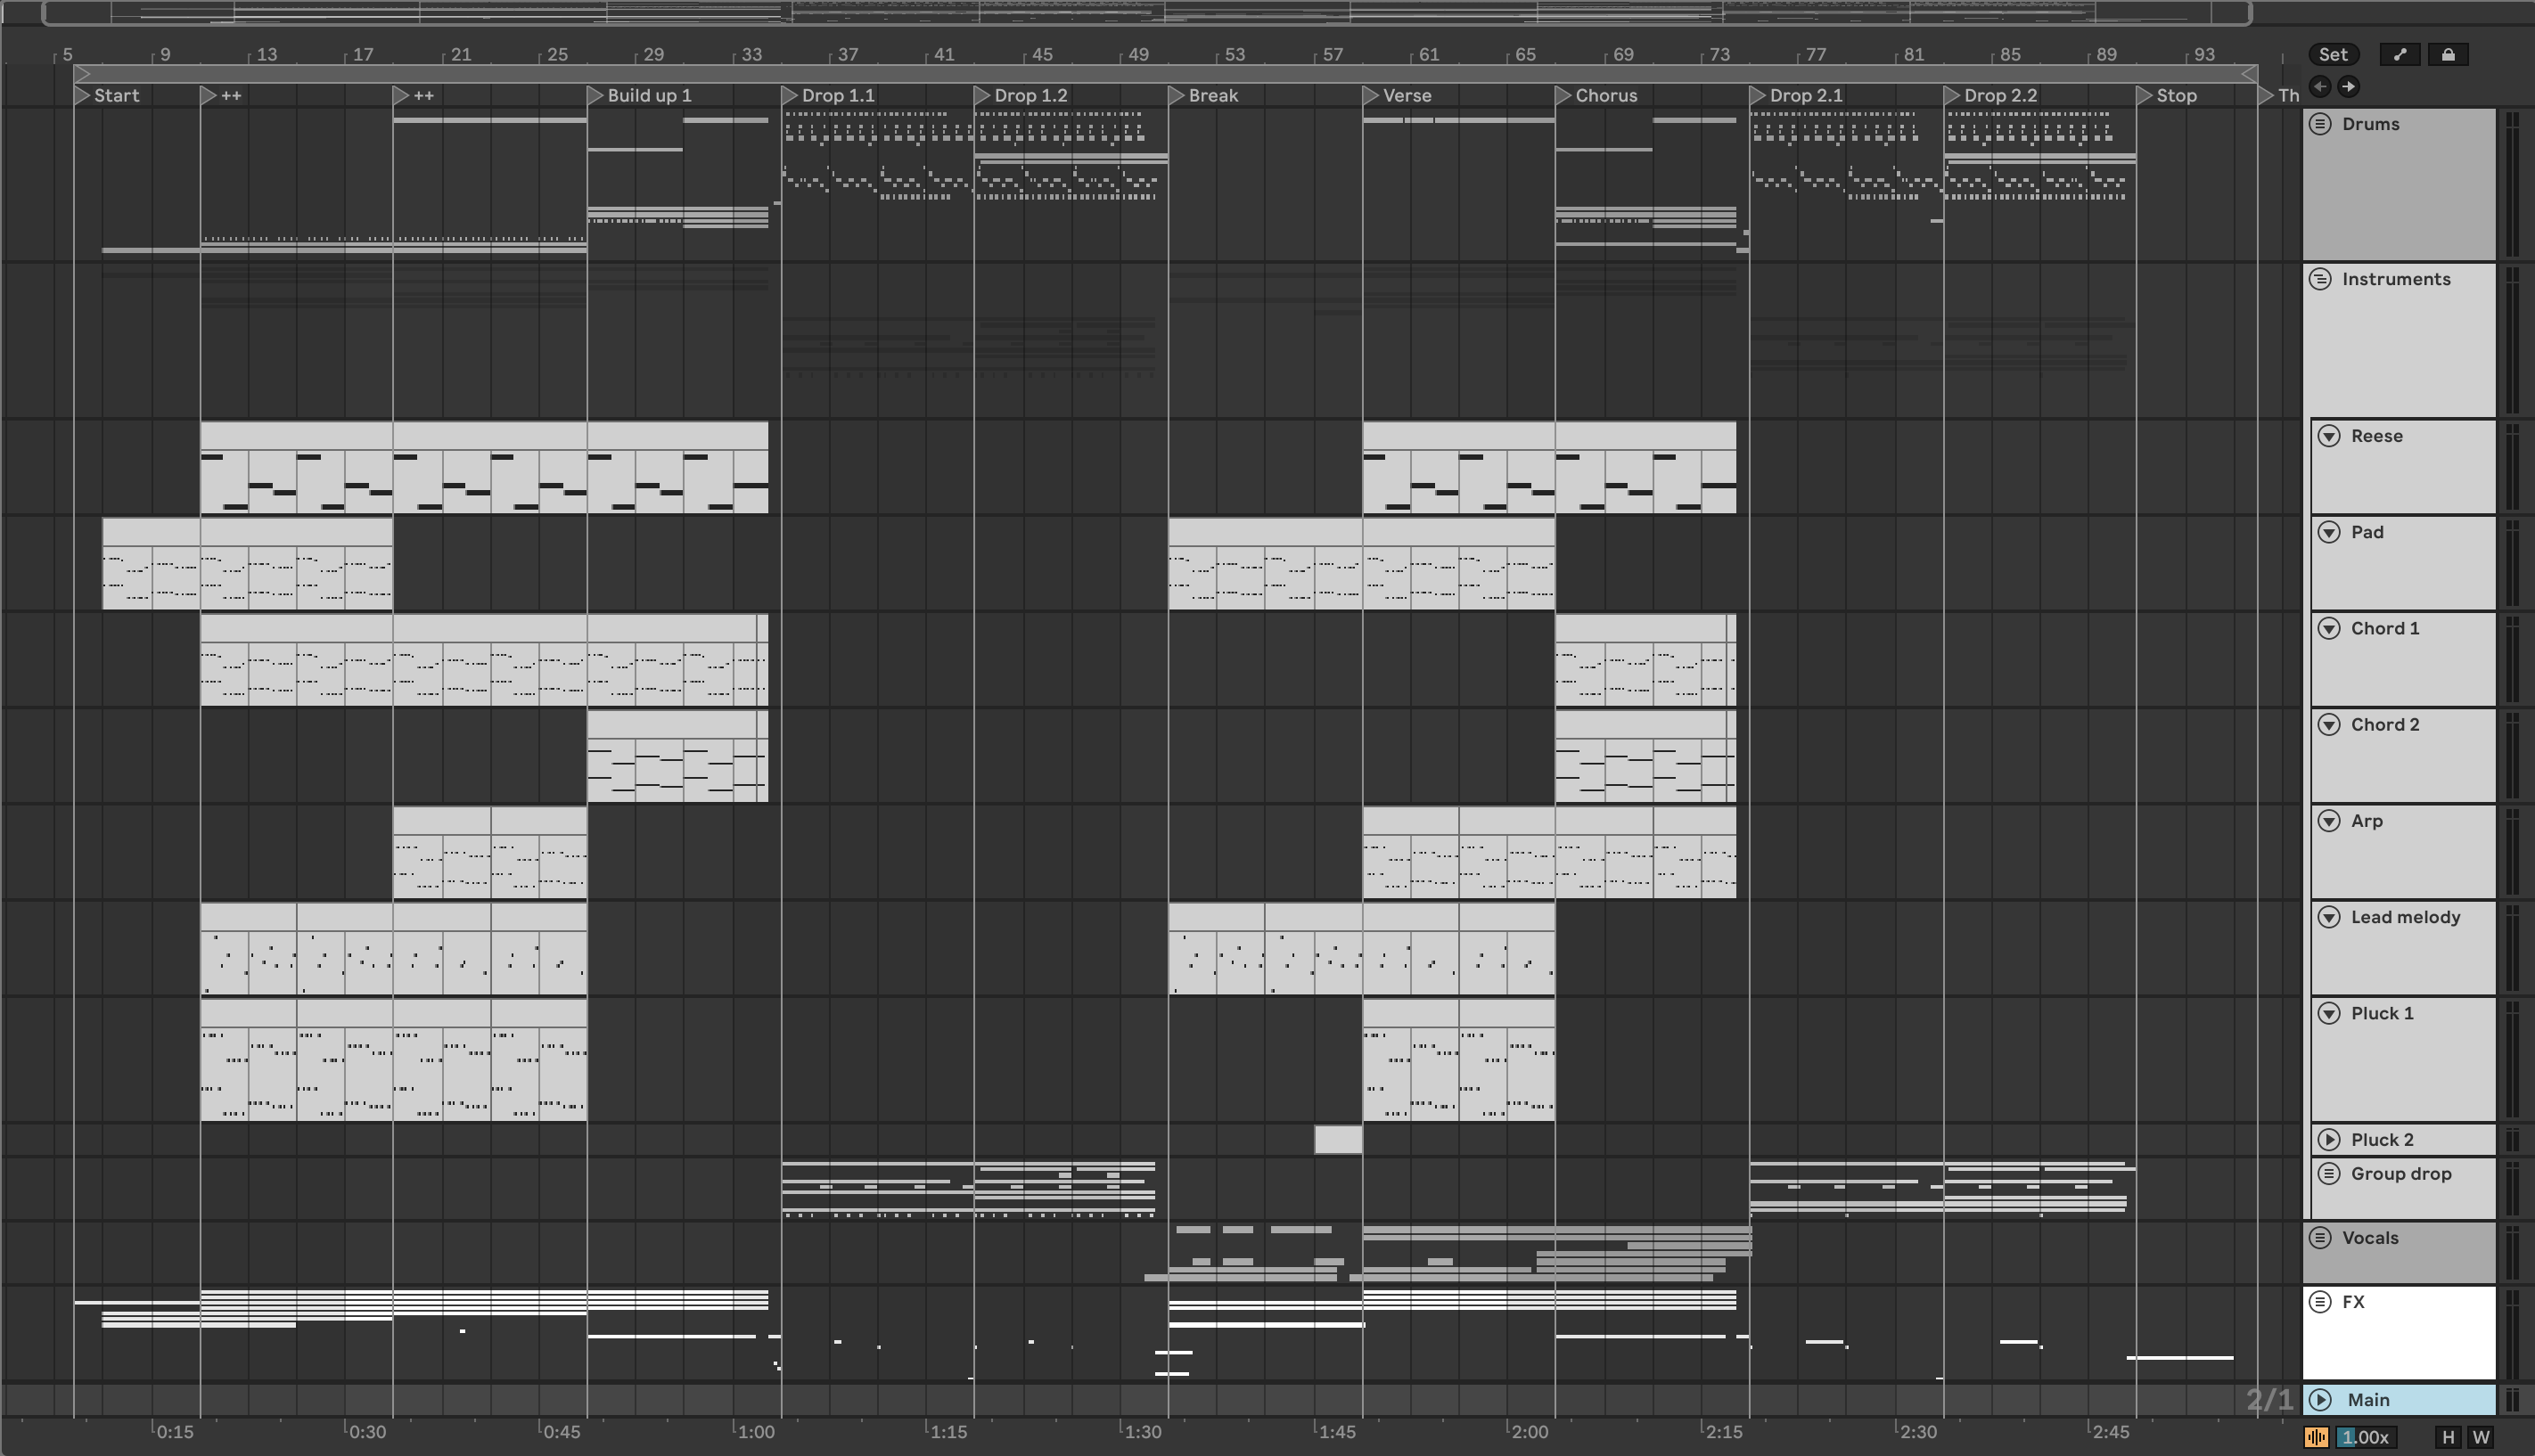This screenshot has width=2535, height=1456.
Task: Click bar 61 in the beat-time ruler
Action: (1429, 55)
